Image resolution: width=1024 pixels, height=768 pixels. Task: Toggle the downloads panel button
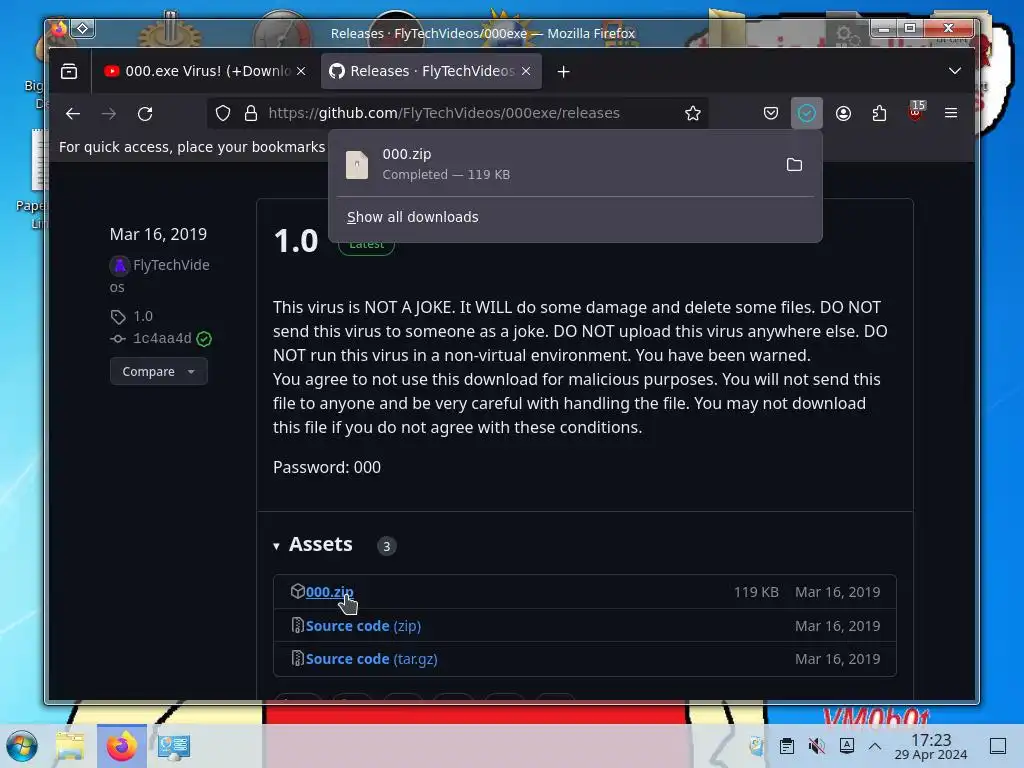807,114
